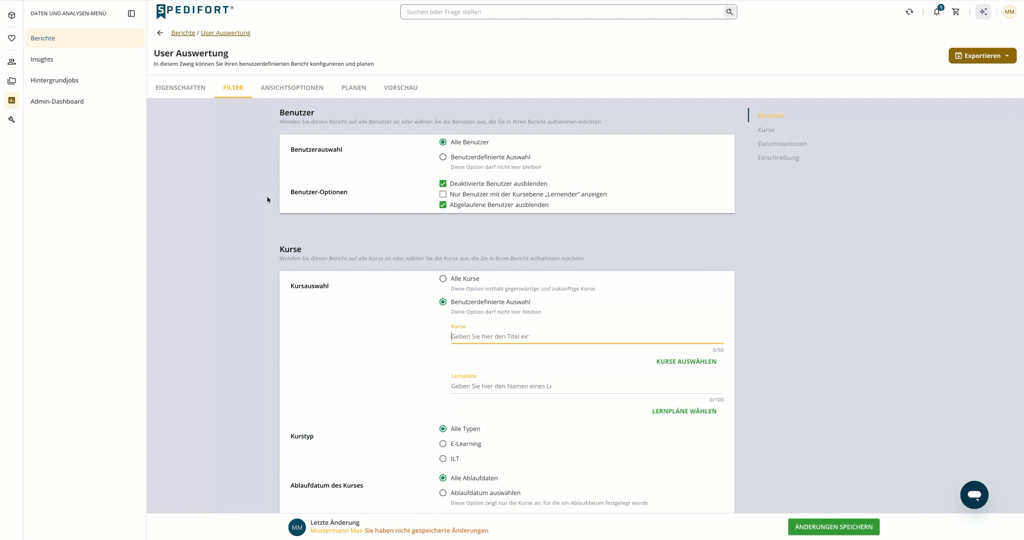Switch to the Planen tab
This screenshot has width=1024, height=540.
[353, 87]
